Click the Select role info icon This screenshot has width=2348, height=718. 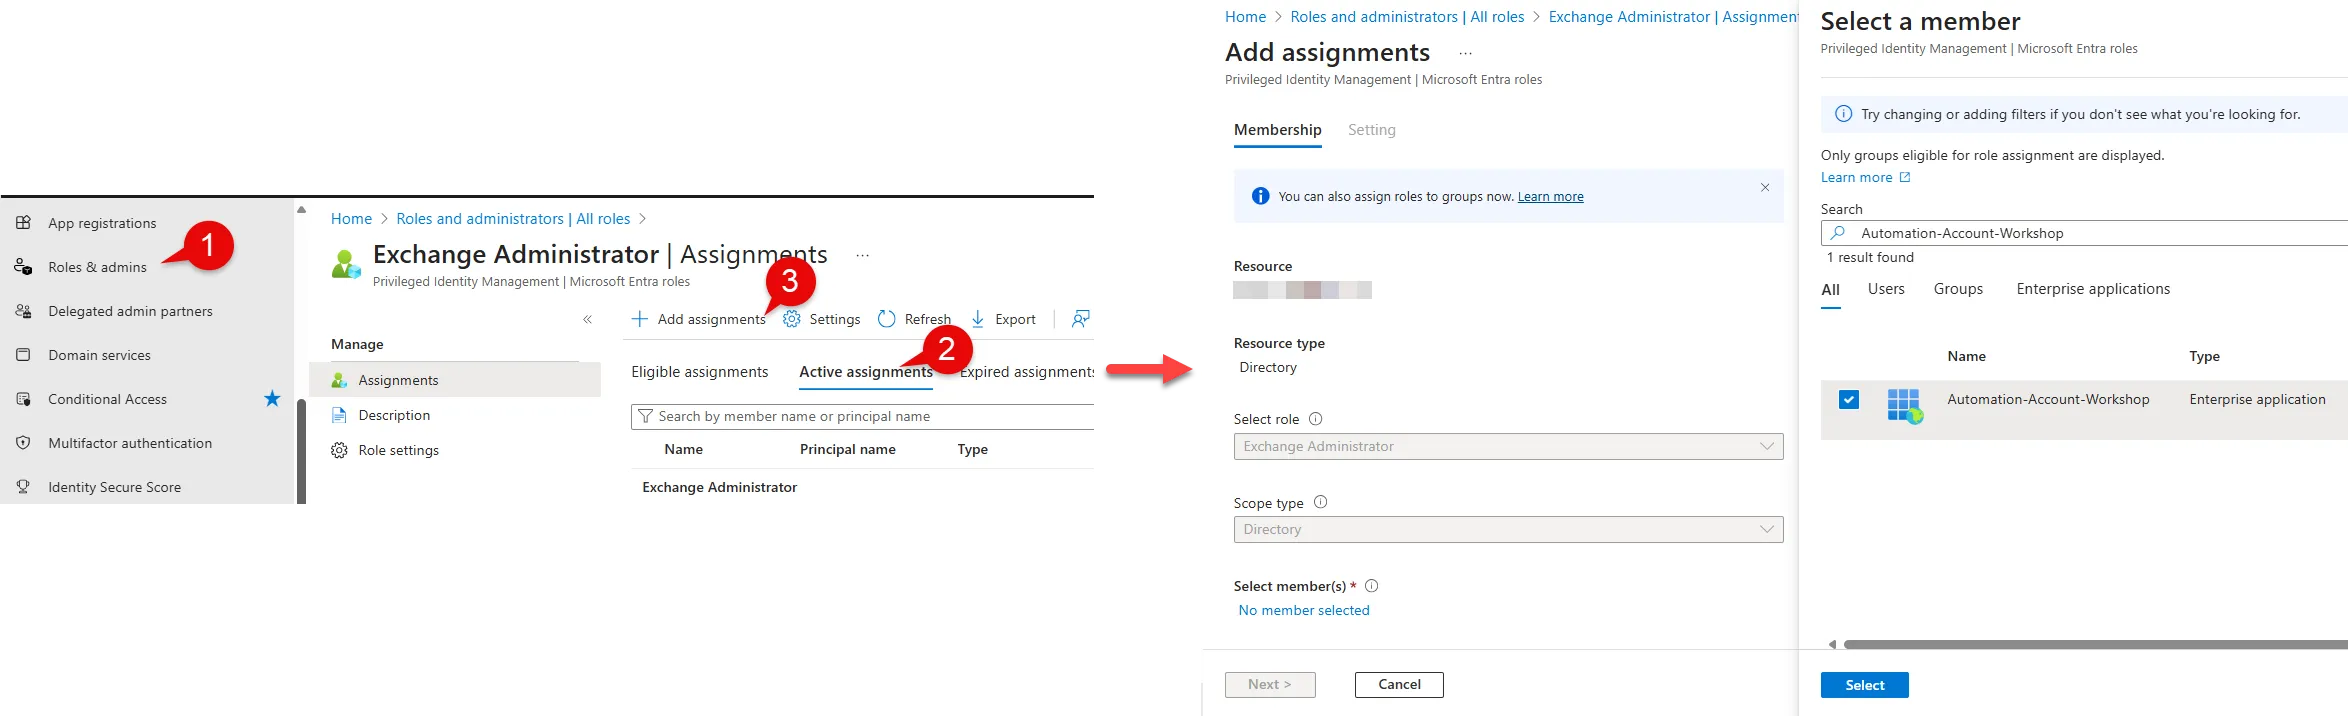(1316, 419)
